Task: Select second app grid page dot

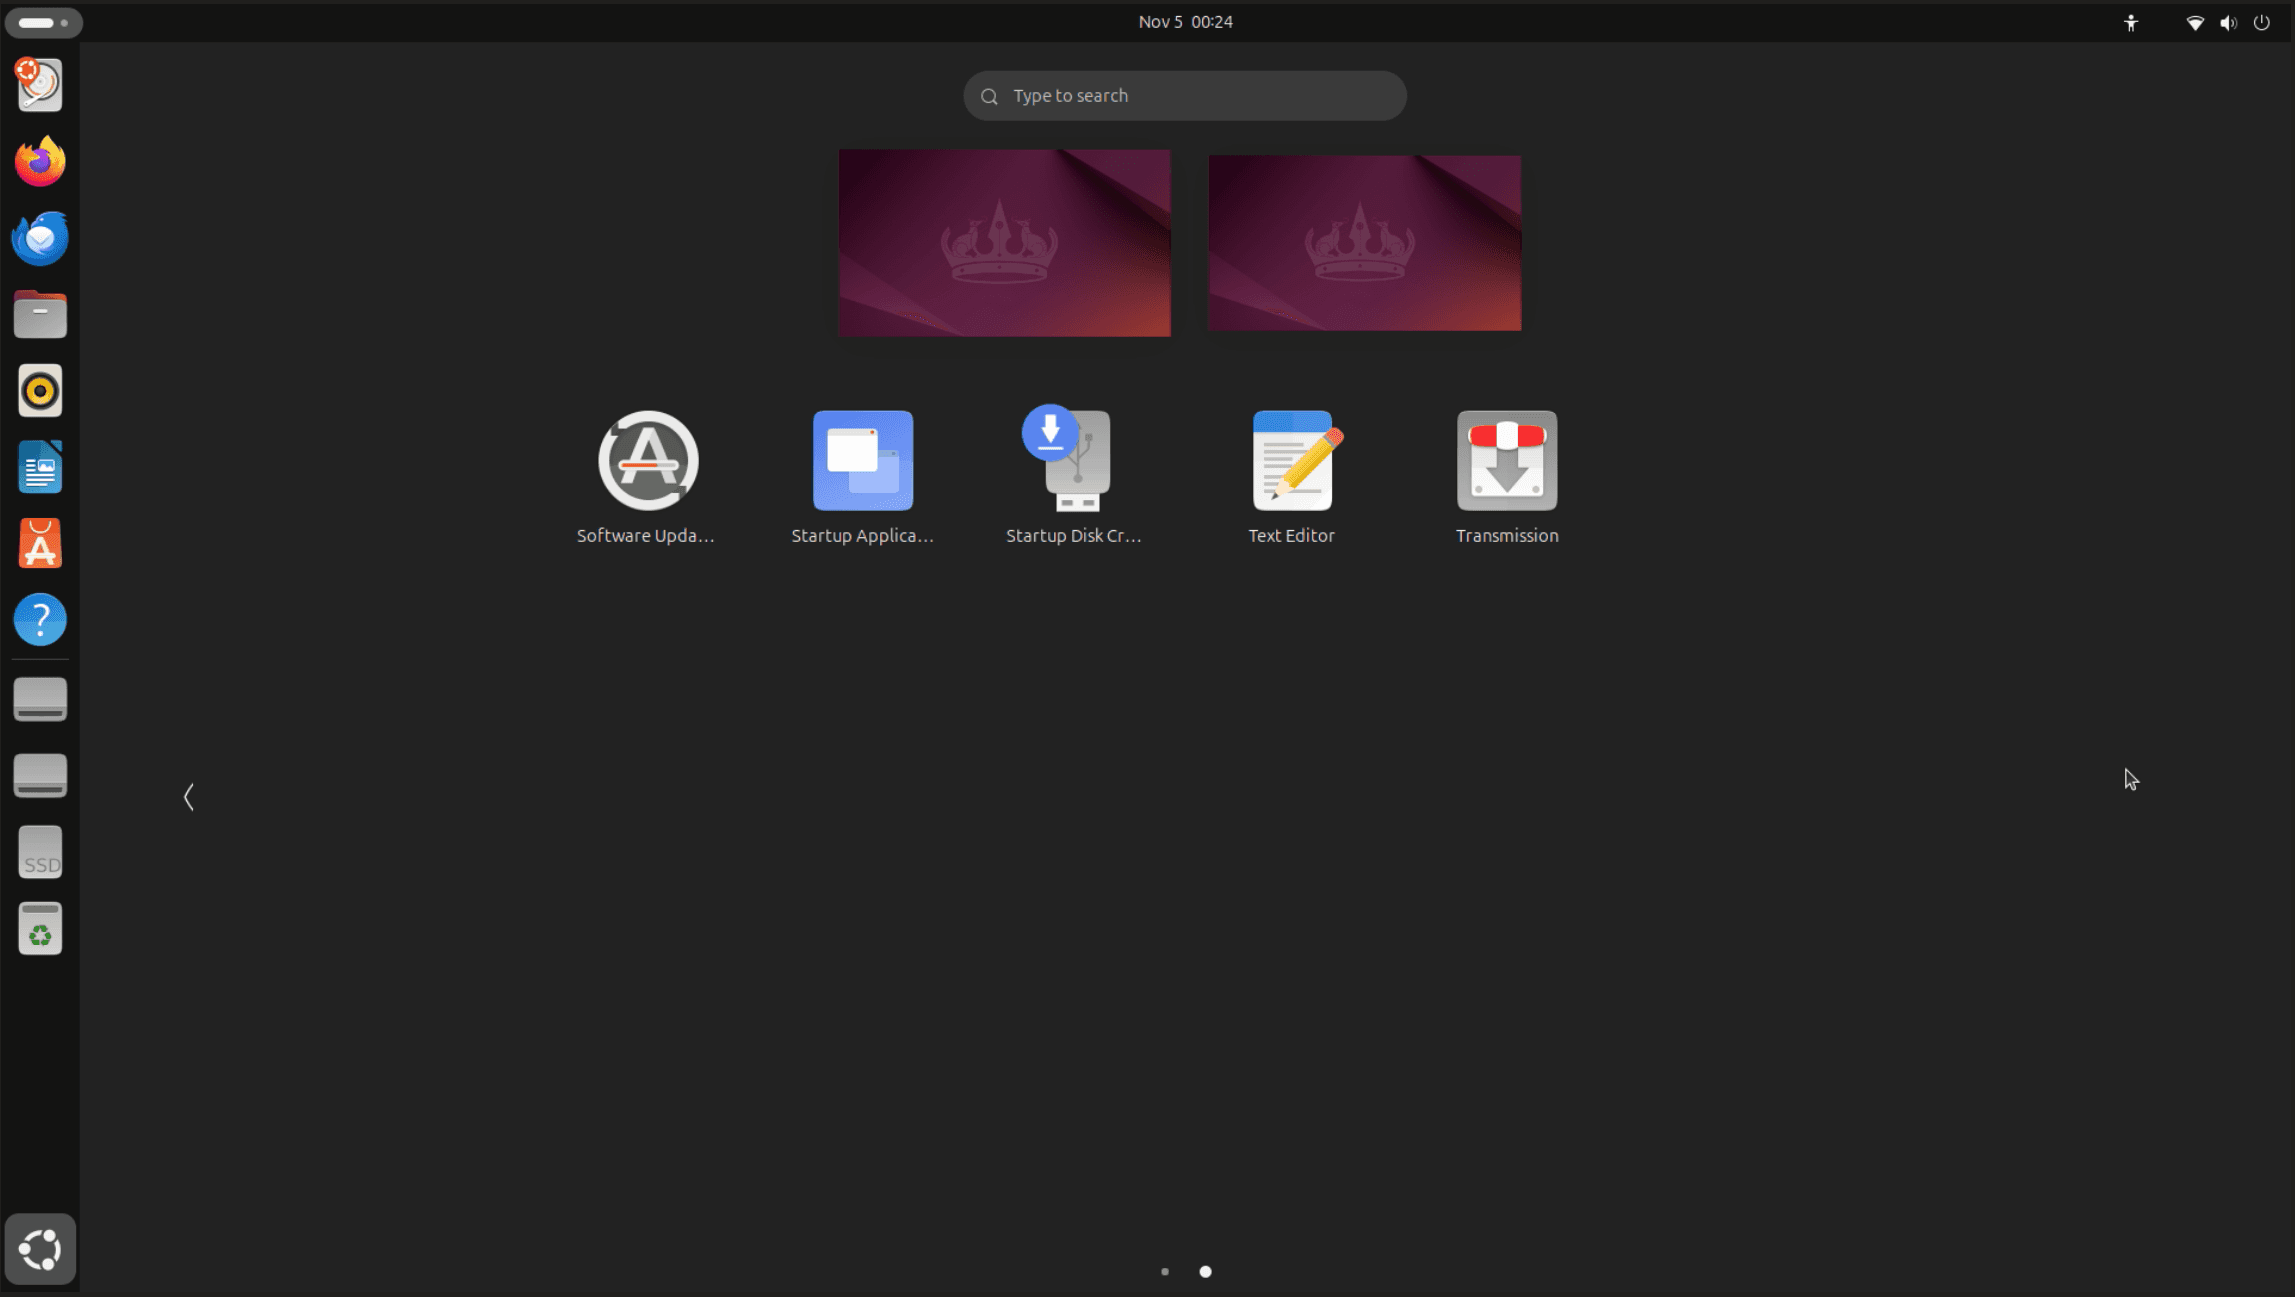Action: pyautogui.click(x=1205, y=1272)
